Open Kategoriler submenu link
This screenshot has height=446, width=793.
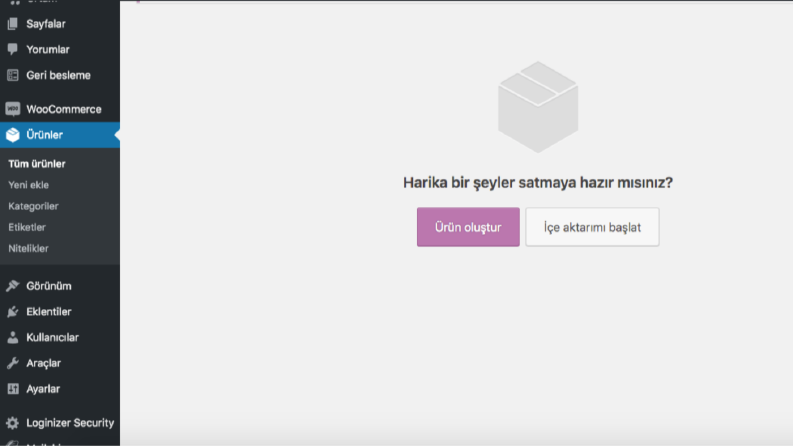point(33,206)
